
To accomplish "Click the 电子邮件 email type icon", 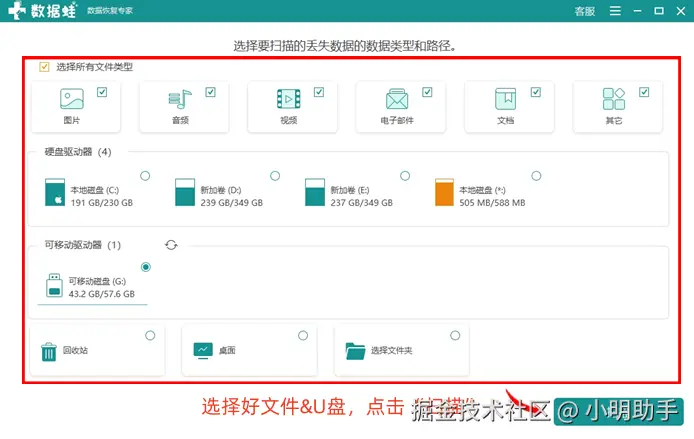I will [397, 99].
